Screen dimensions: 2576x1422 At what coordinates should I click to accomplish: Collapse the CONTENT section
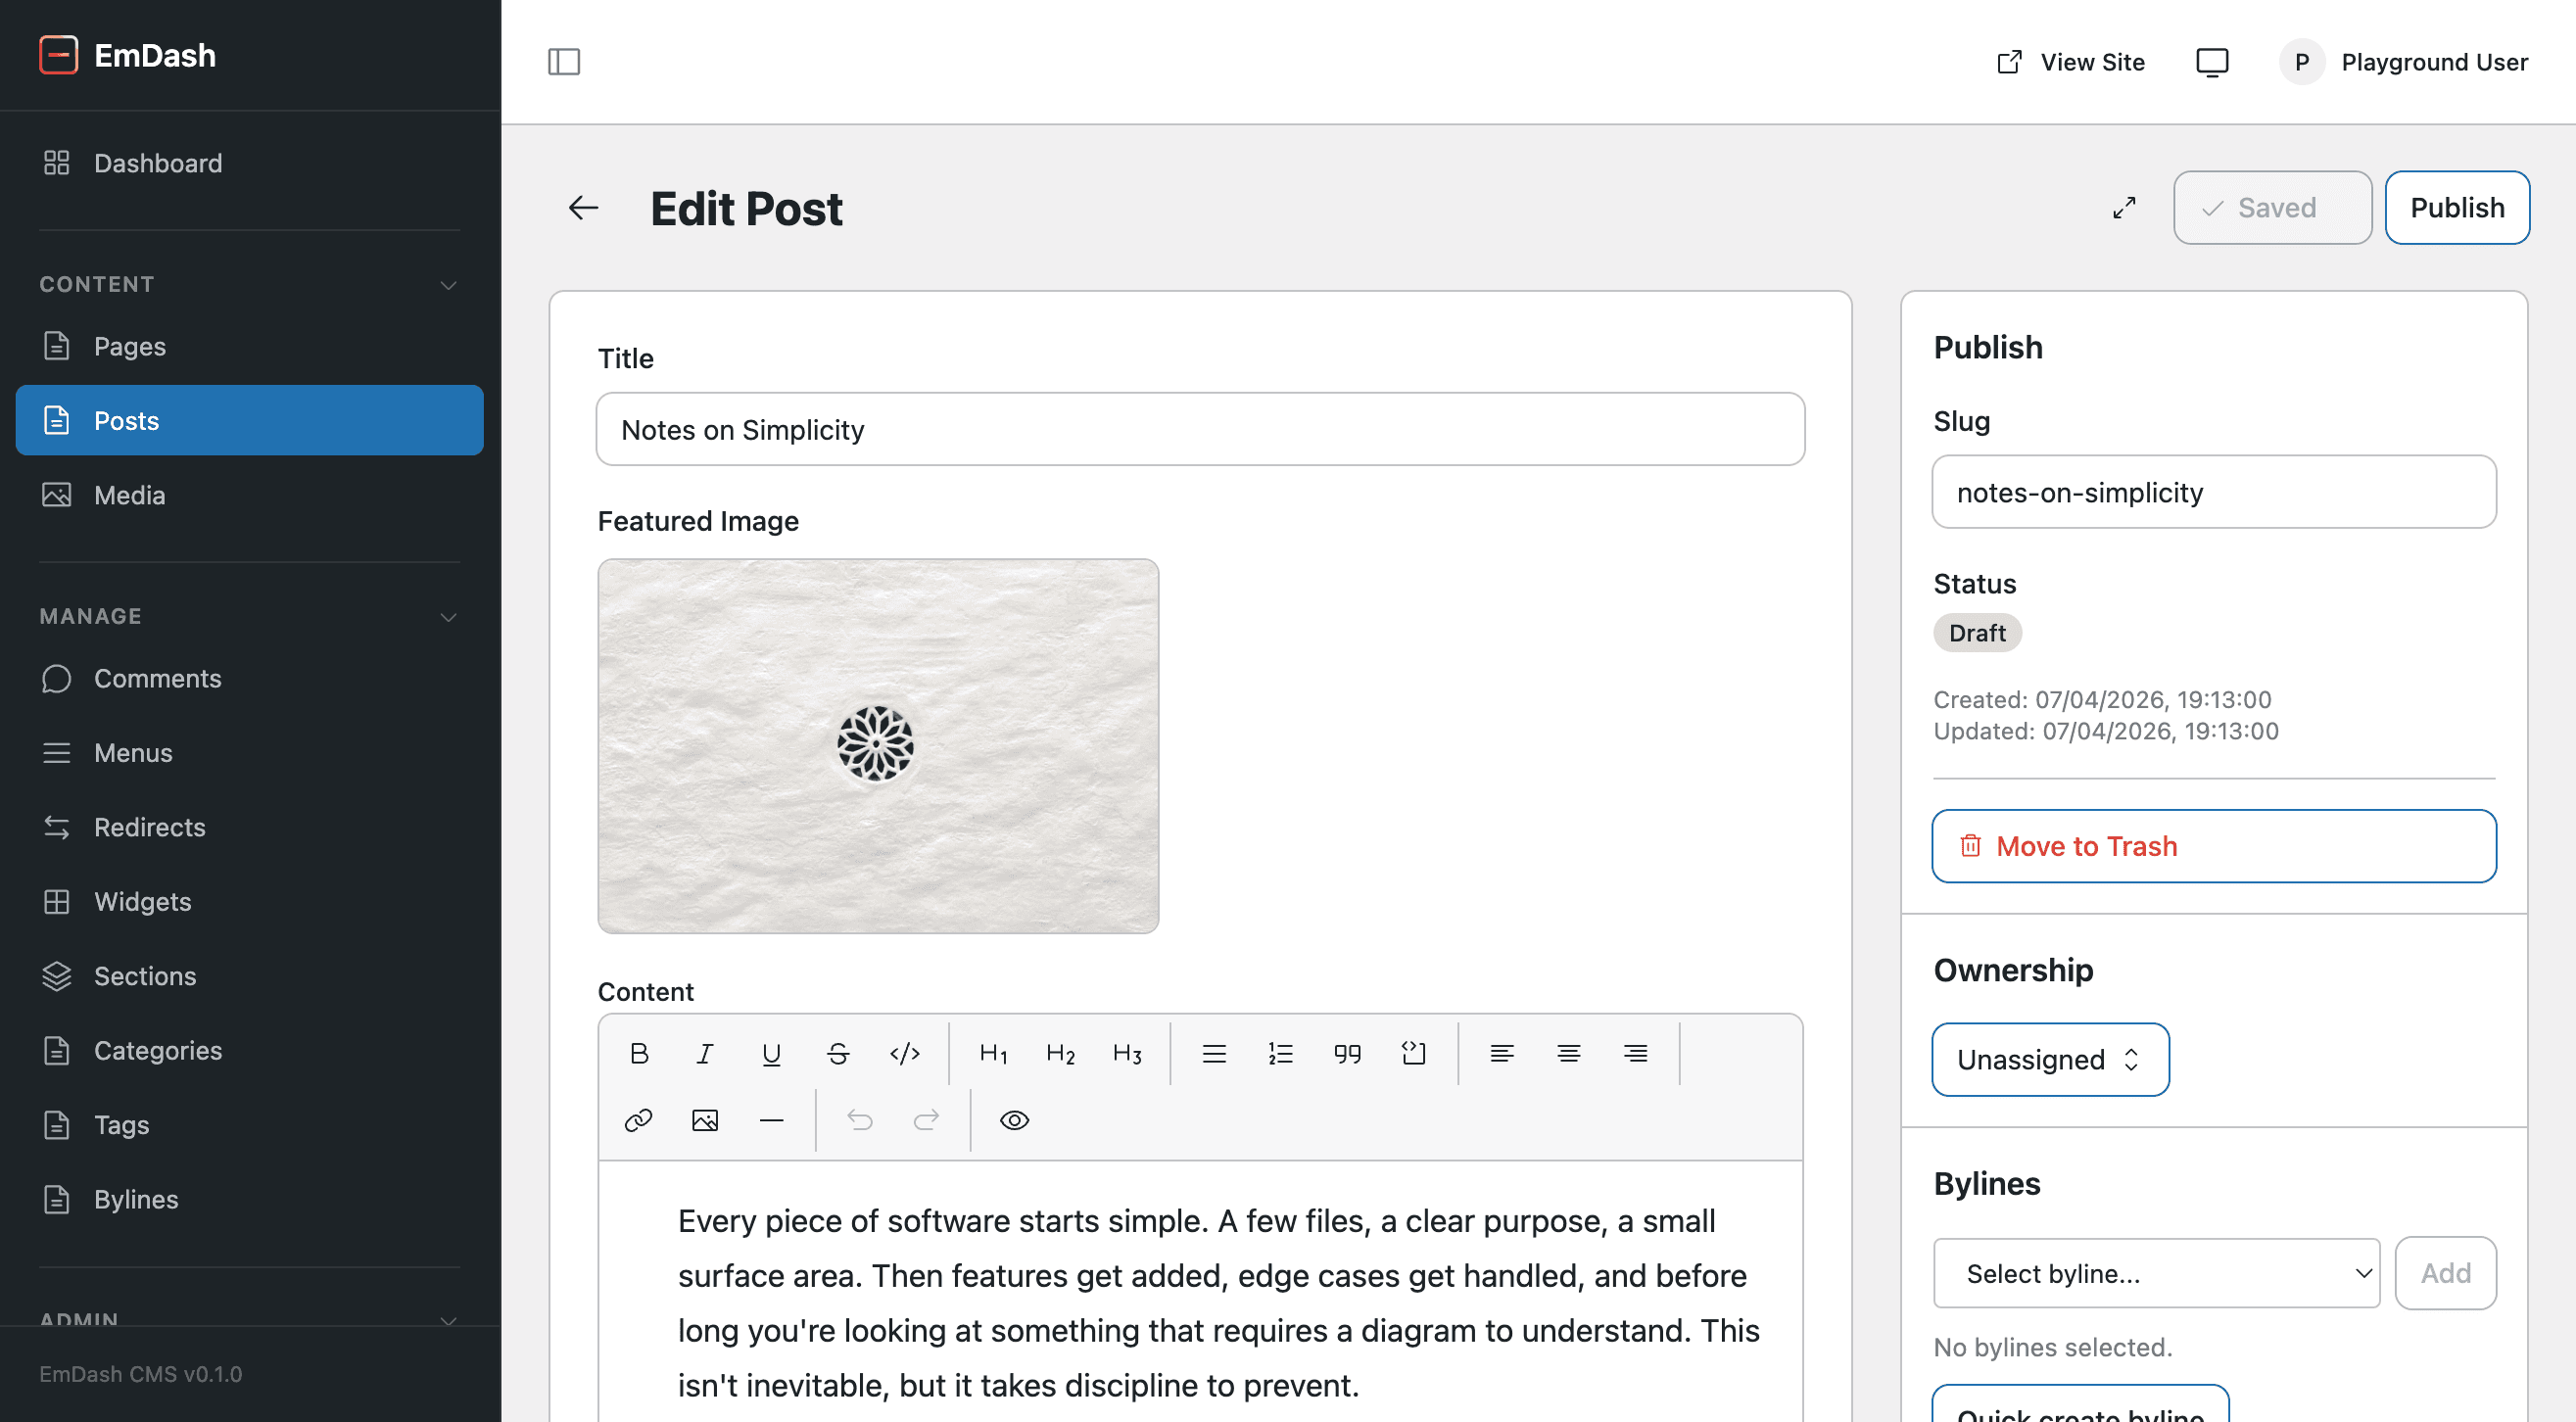tap(449, 285)
